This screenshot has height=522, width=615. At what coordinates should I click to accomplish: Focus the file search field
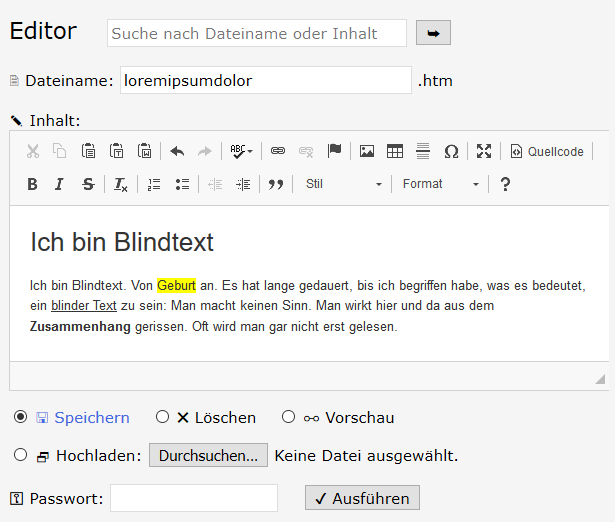click(x=257, y=33)
